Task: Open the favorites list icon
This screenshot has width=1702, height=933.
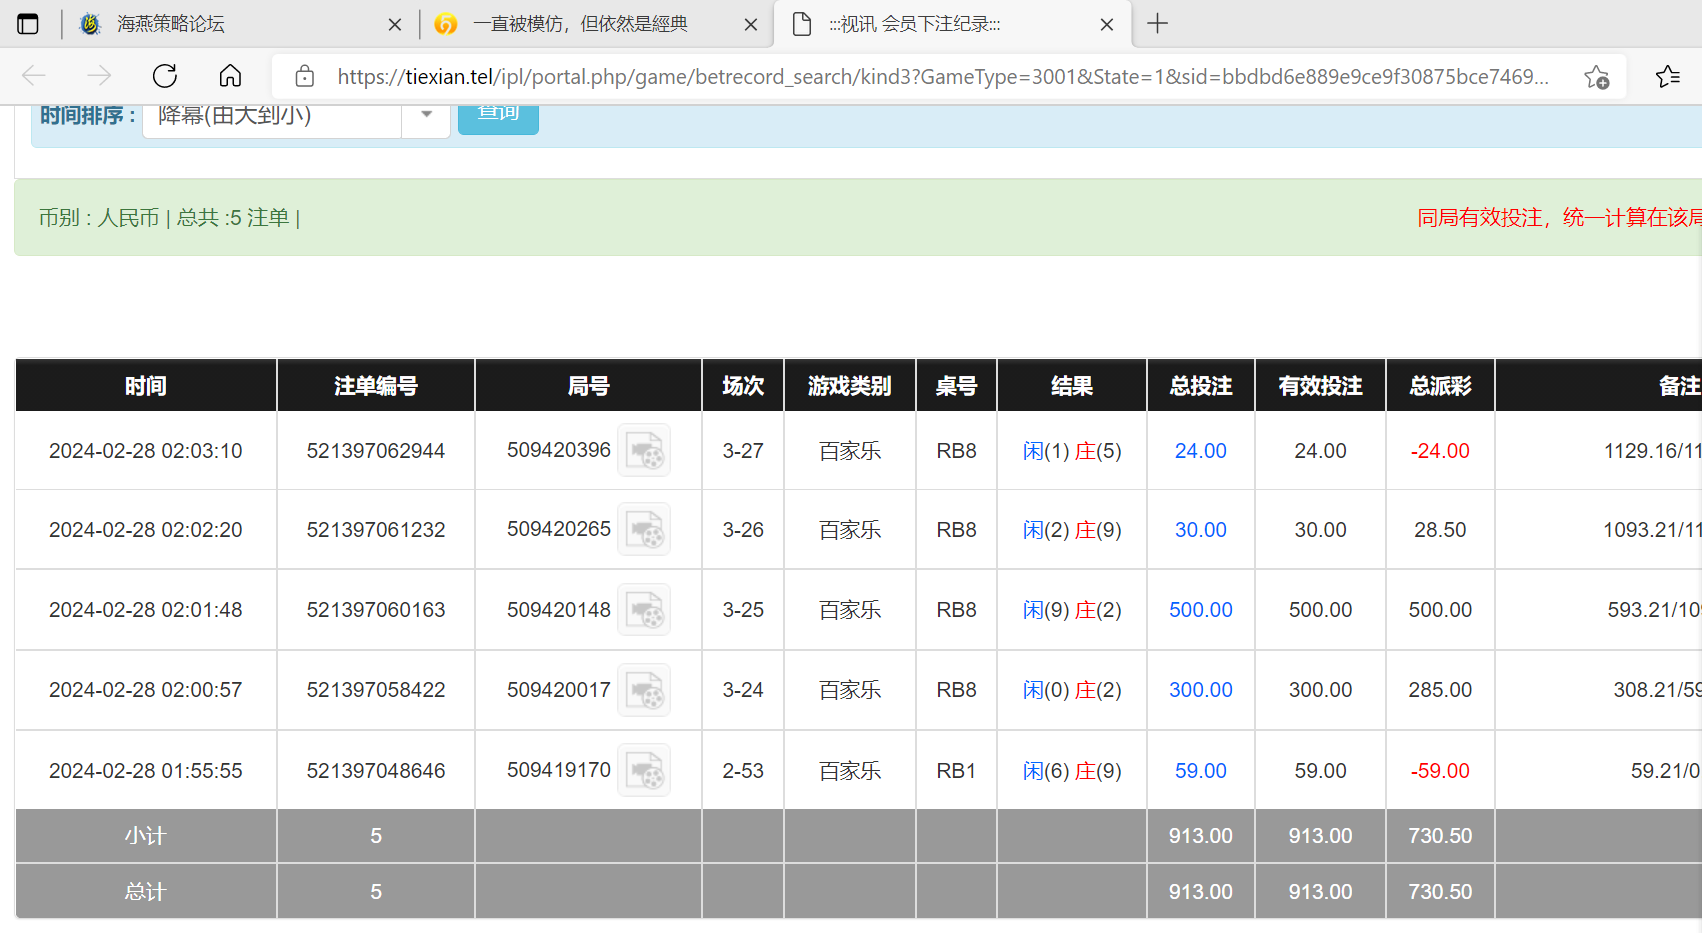Action: 1667,77
